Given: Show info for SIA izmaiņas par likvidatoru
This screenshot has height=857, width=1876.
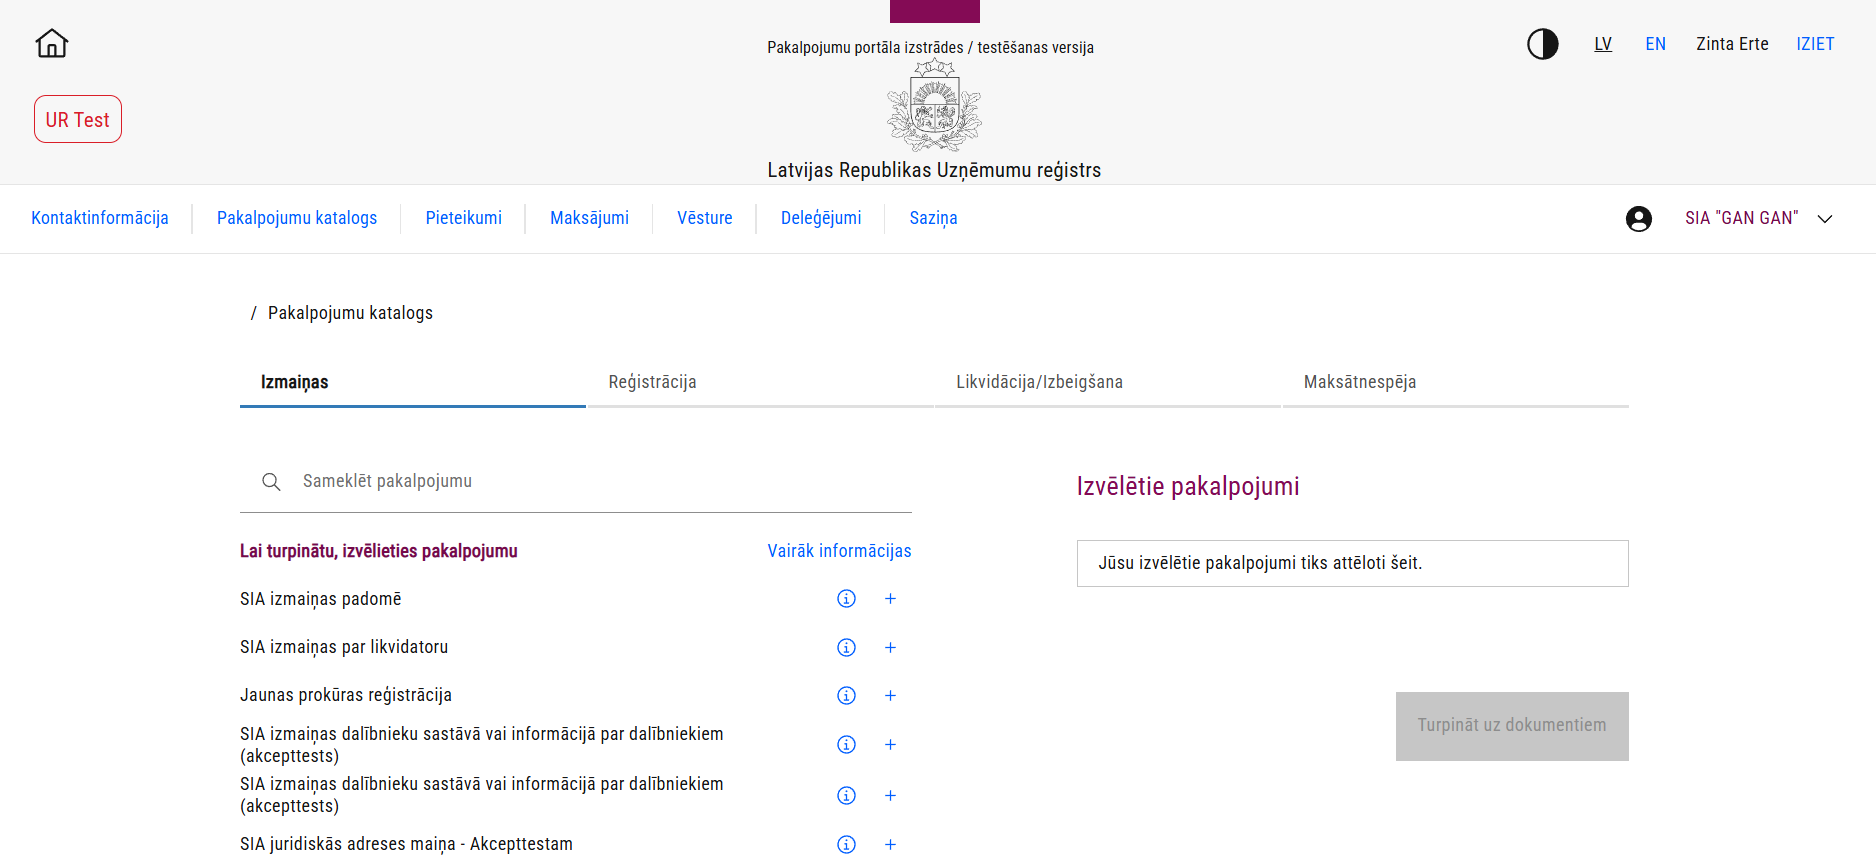Looking at the screenshot, I should [846, 648].
